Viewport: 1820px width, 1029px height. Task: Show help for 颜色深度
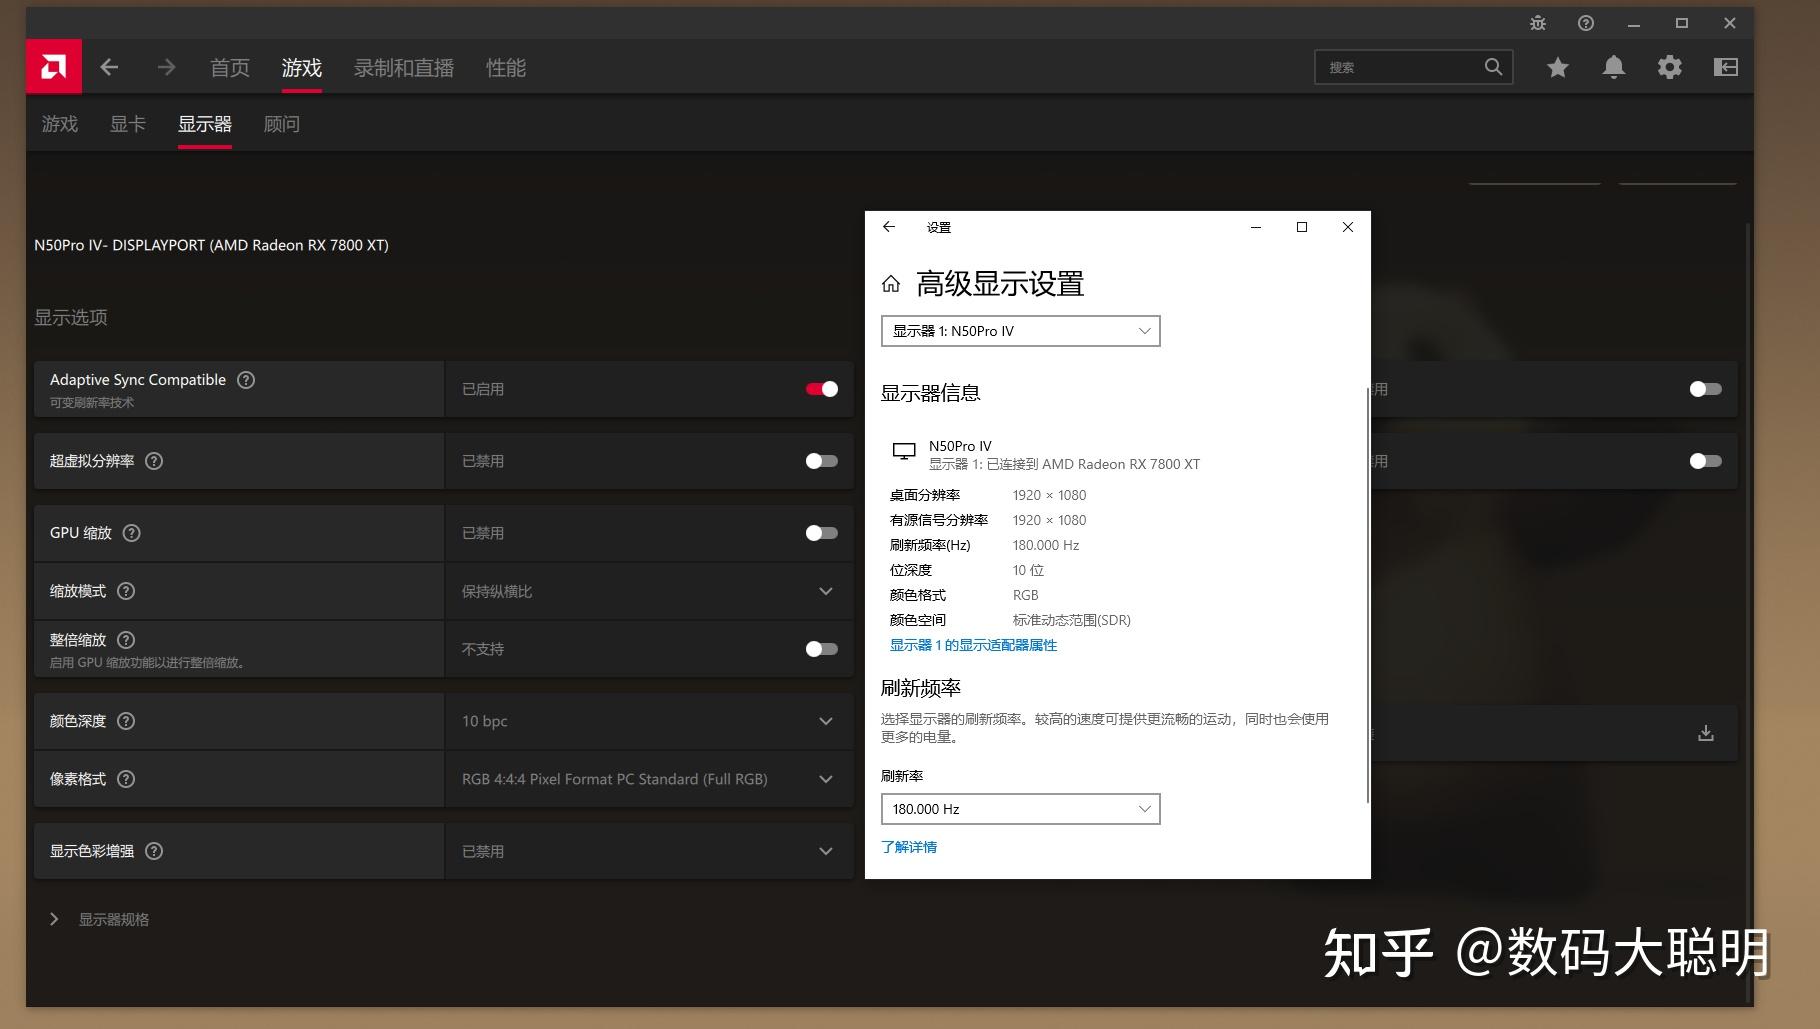[x=126, y=721]
